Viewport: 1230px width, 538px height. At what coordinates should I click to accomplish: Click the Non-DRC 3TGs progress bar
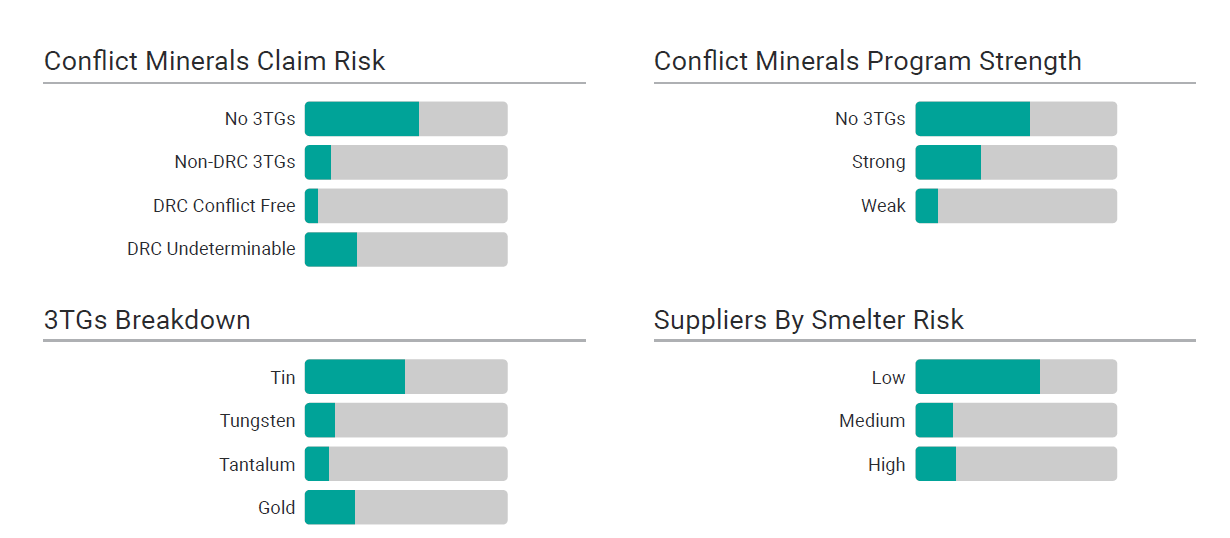click(x=406, y=162)
